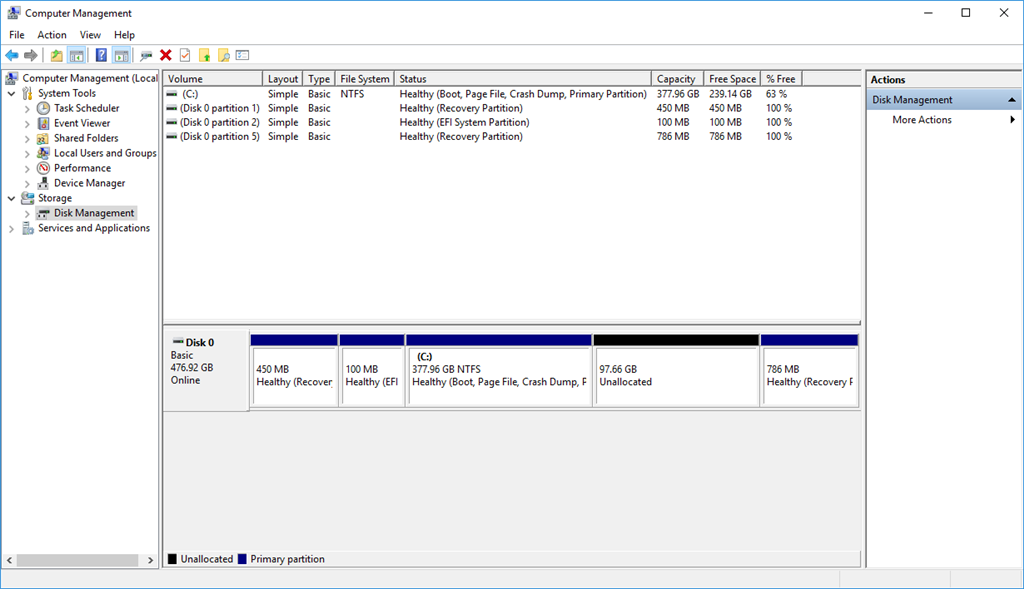Select the 786 MB recovery partition block
The width and height of the screenshot is (1024, 589).
(809, 371)
